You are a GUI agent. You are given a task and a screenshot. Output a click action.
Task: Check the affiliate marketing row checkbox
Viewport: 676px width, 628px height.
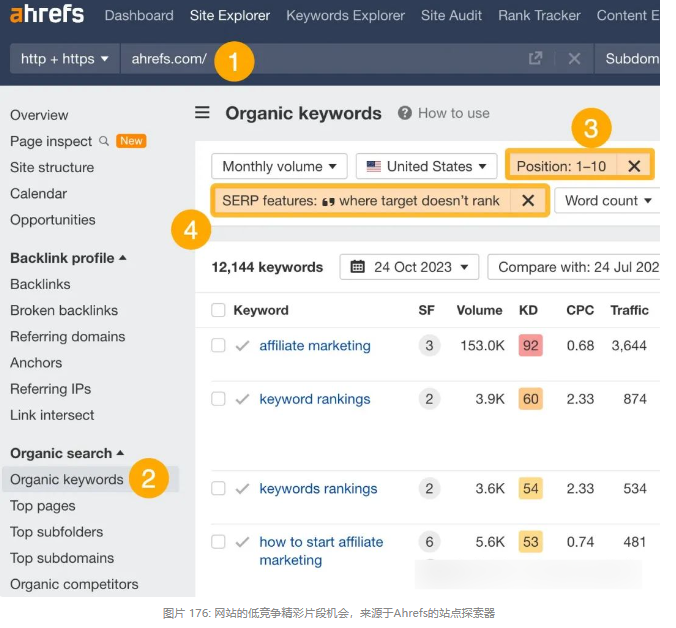tap(218, 345)
